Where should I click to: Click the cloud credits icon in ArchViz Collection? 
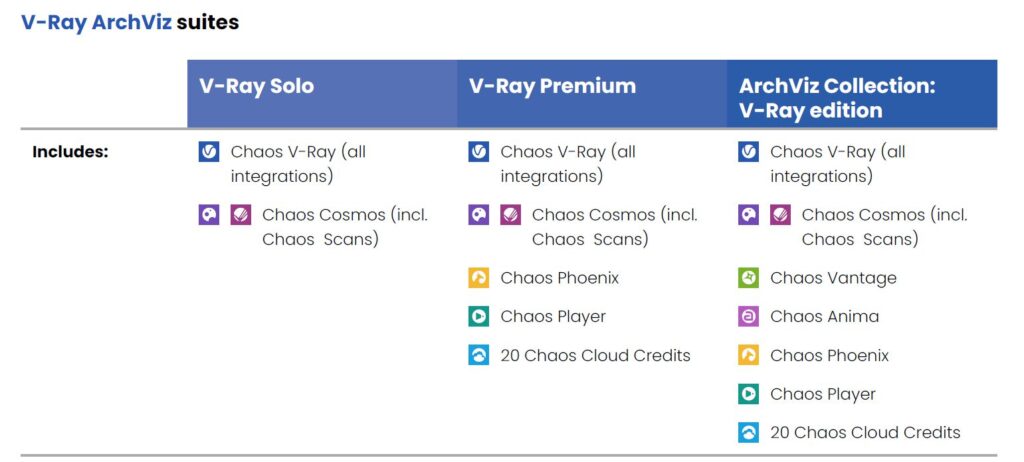click(748, 432)
